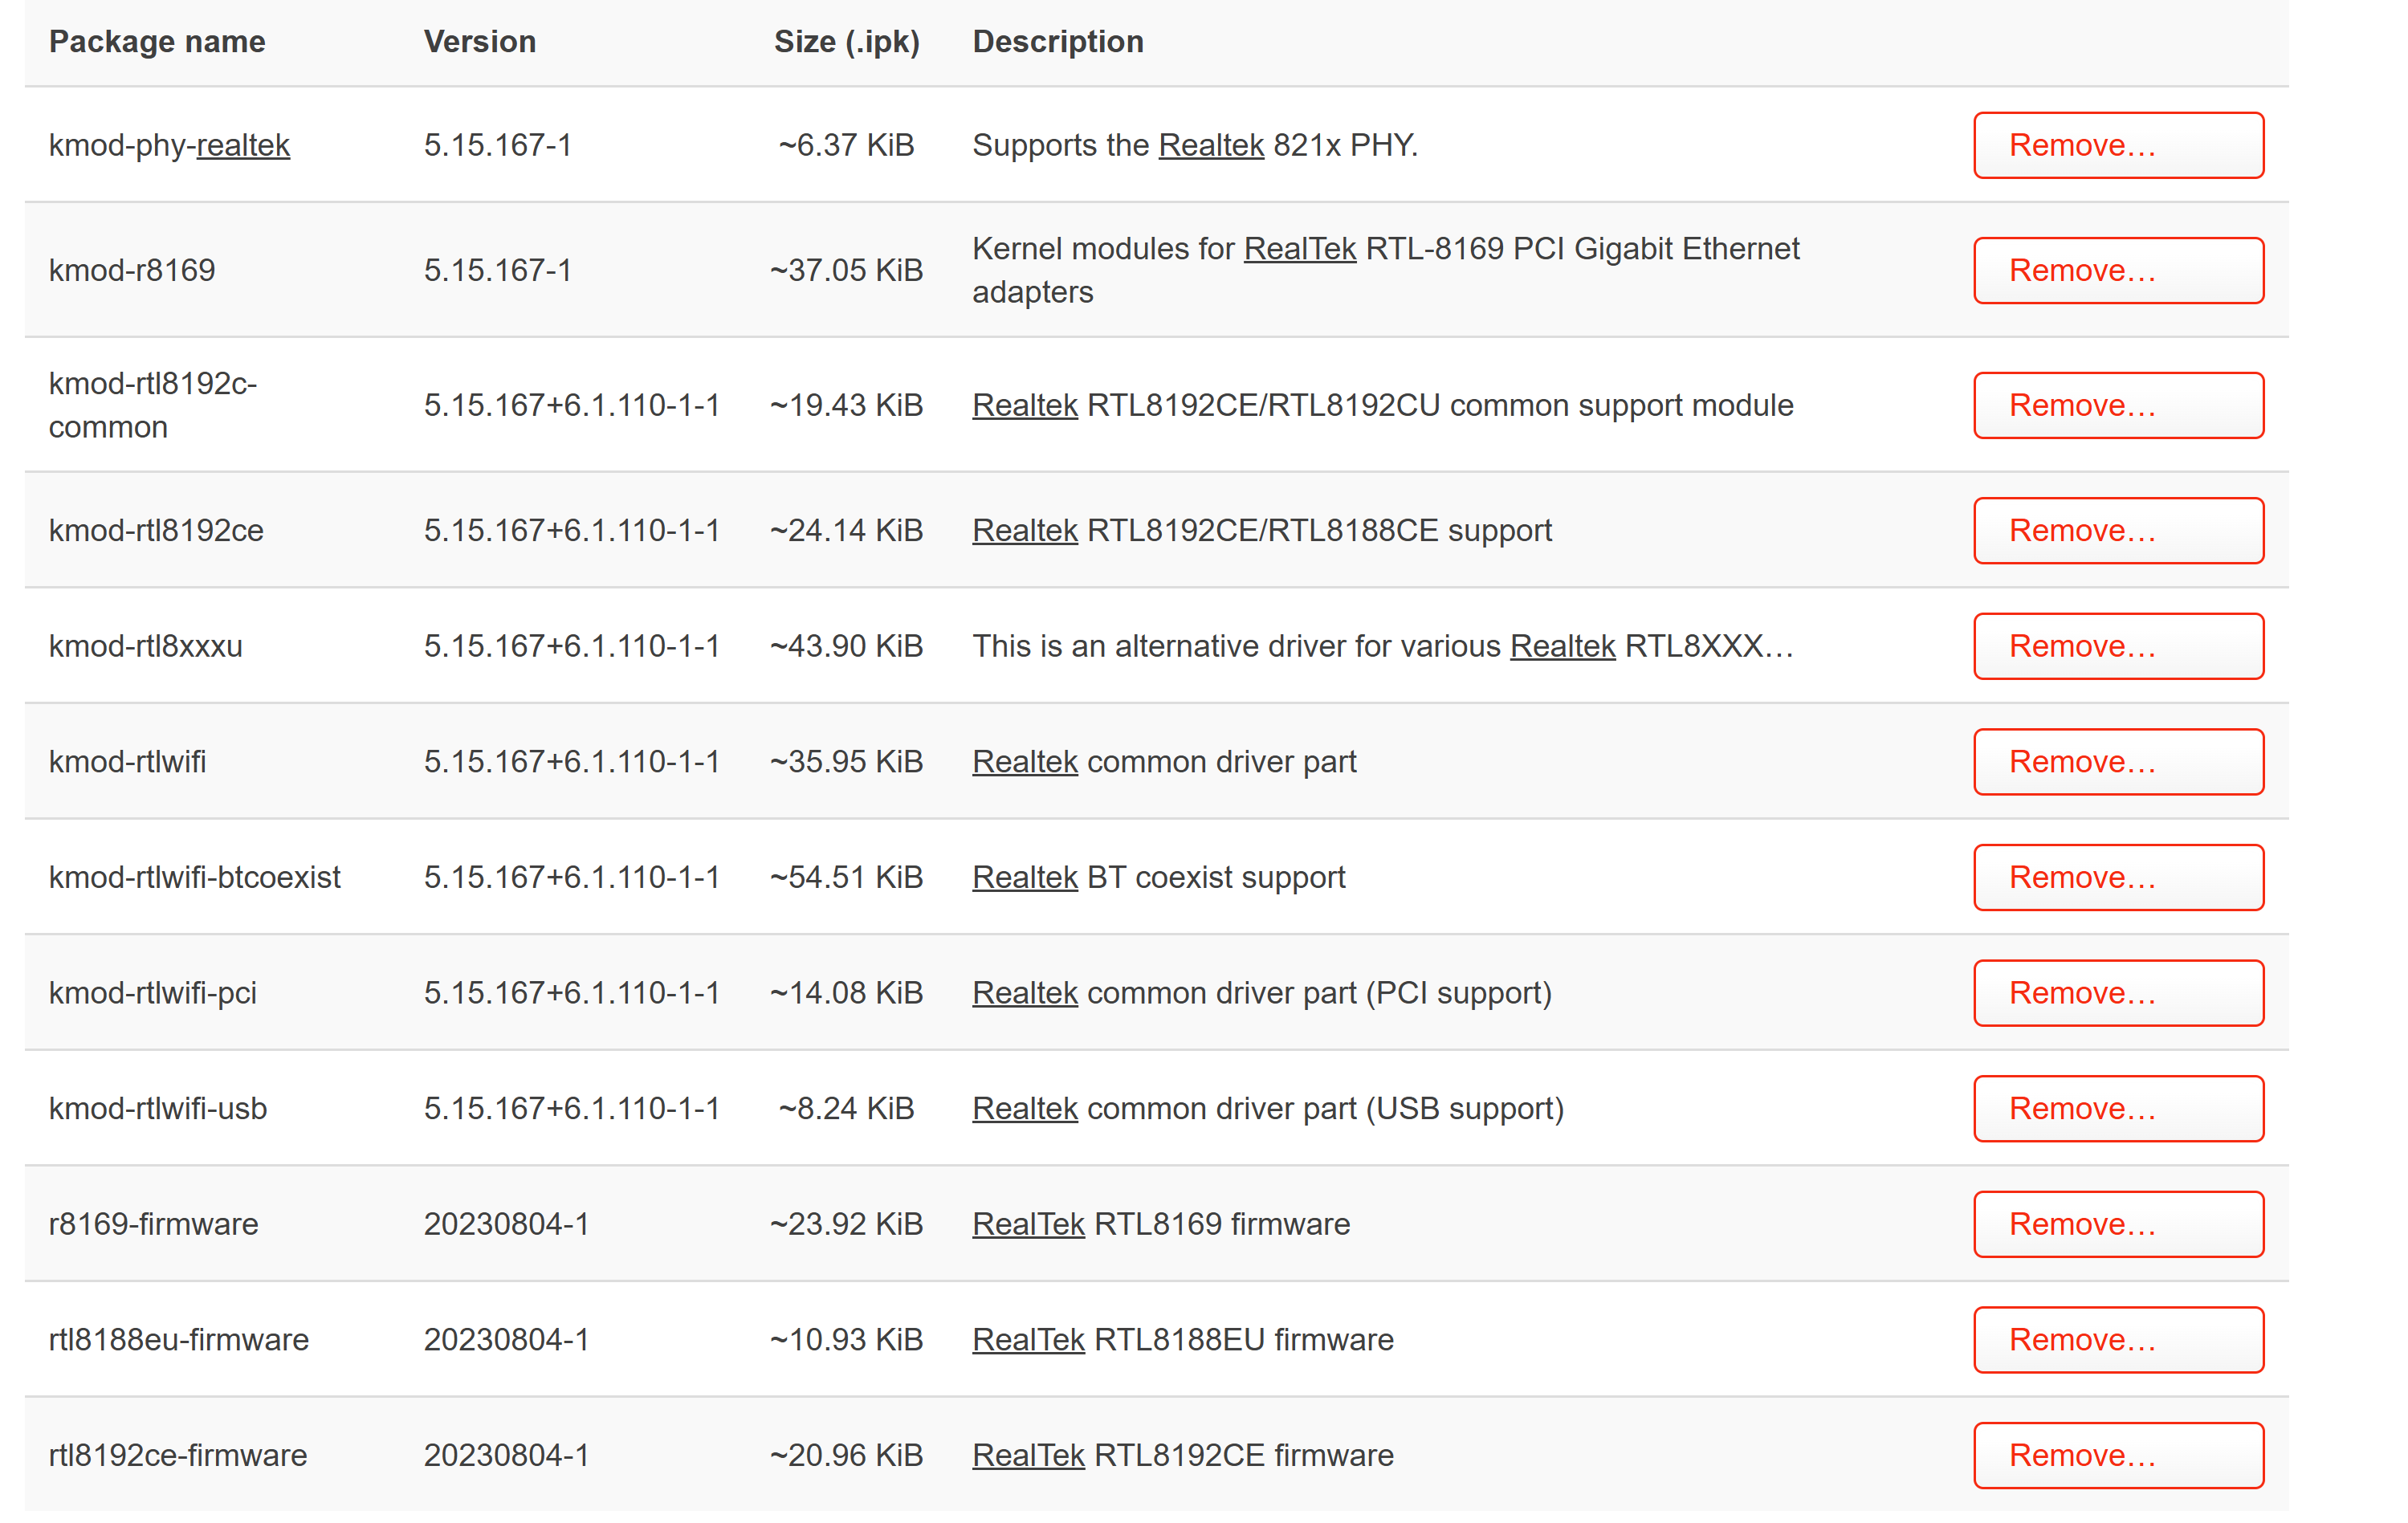Remove the kmod-phy-realtek package
This screenshot has height=1523, width=2408.
pyautogui.click(x=2118, y=145)
